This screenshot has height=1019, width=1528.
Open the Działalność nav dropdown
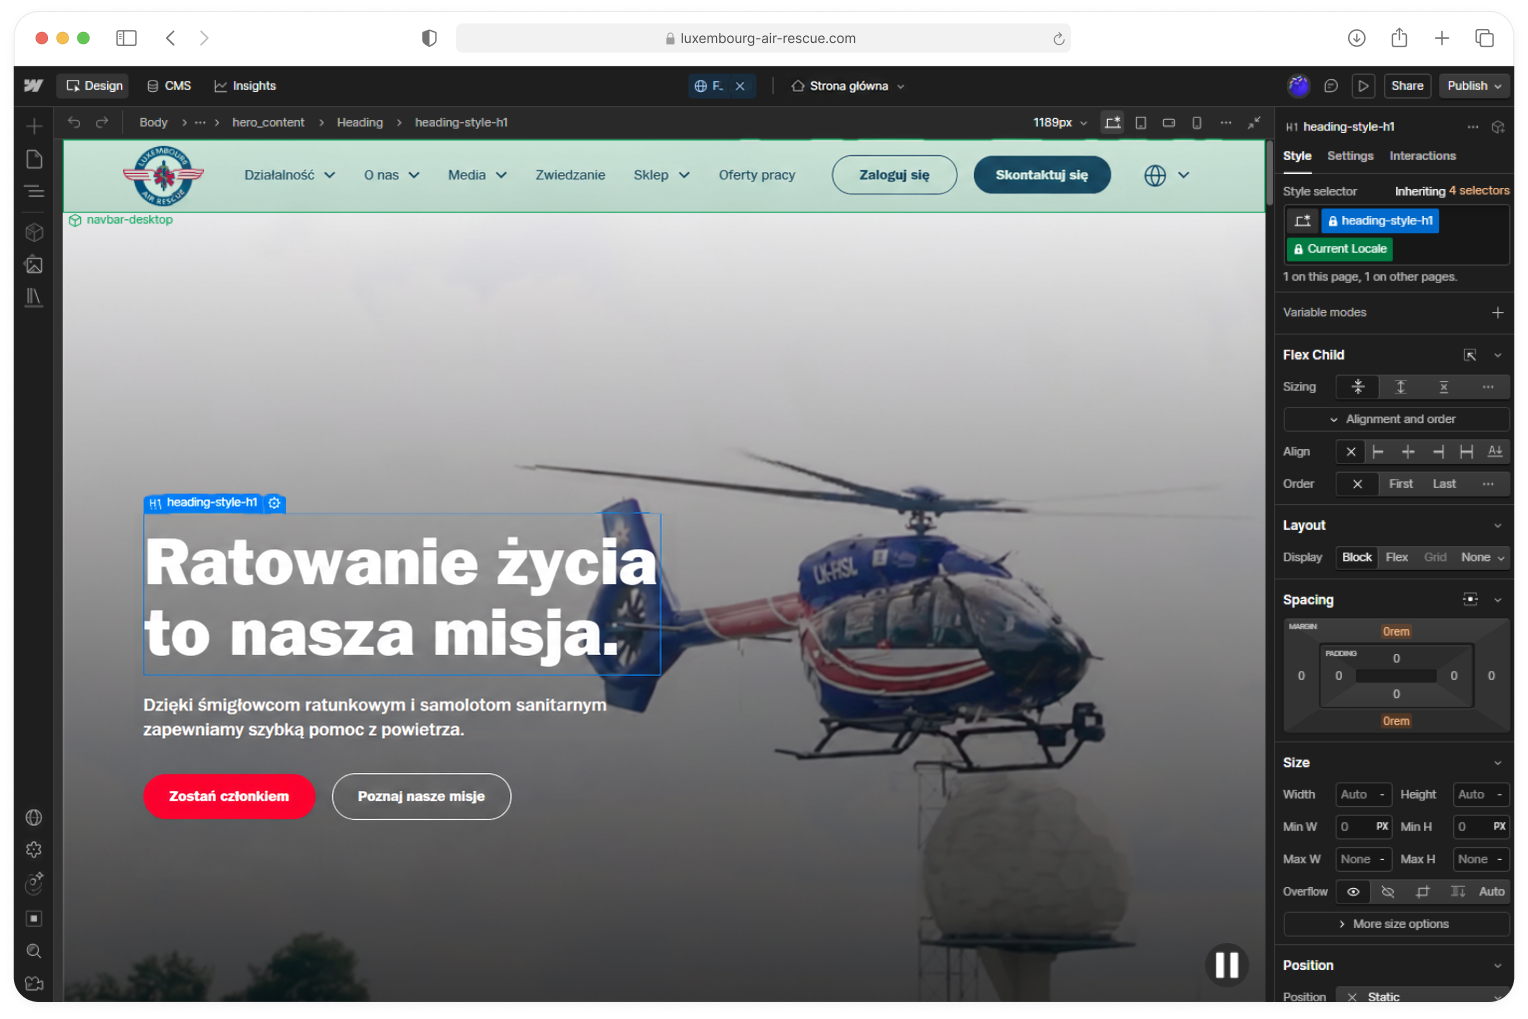290,175
